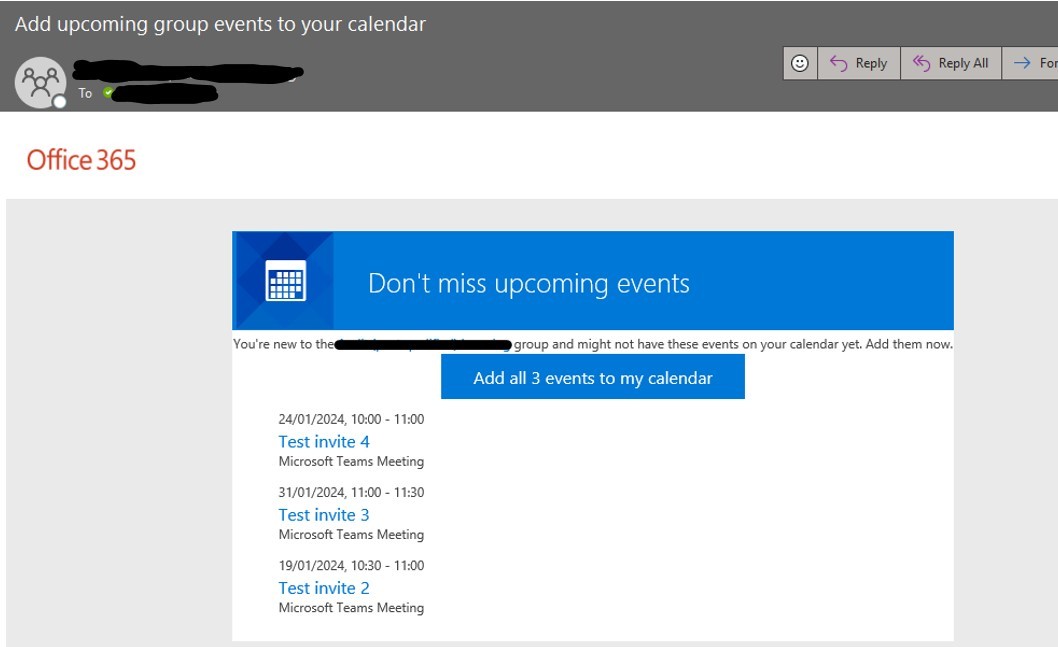This screenshot has width=1058, height=647.
Task: Open the Test invite 3 link
Action: [324, 515]
